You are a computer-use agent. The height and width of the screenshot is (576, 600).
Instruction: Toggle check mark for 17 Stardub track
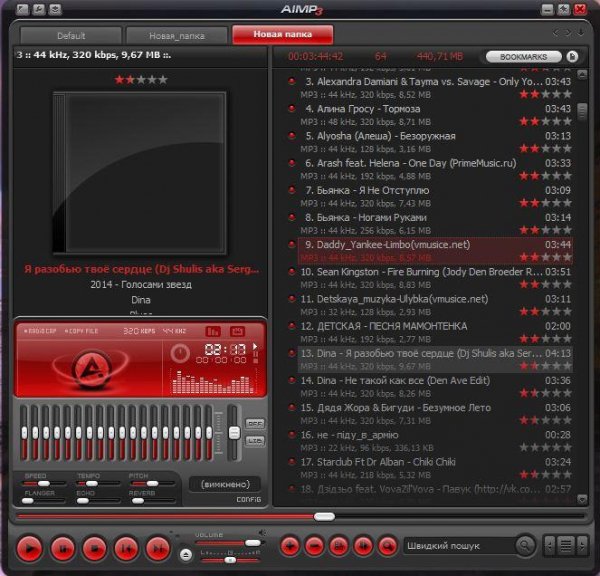click(292, 462)
